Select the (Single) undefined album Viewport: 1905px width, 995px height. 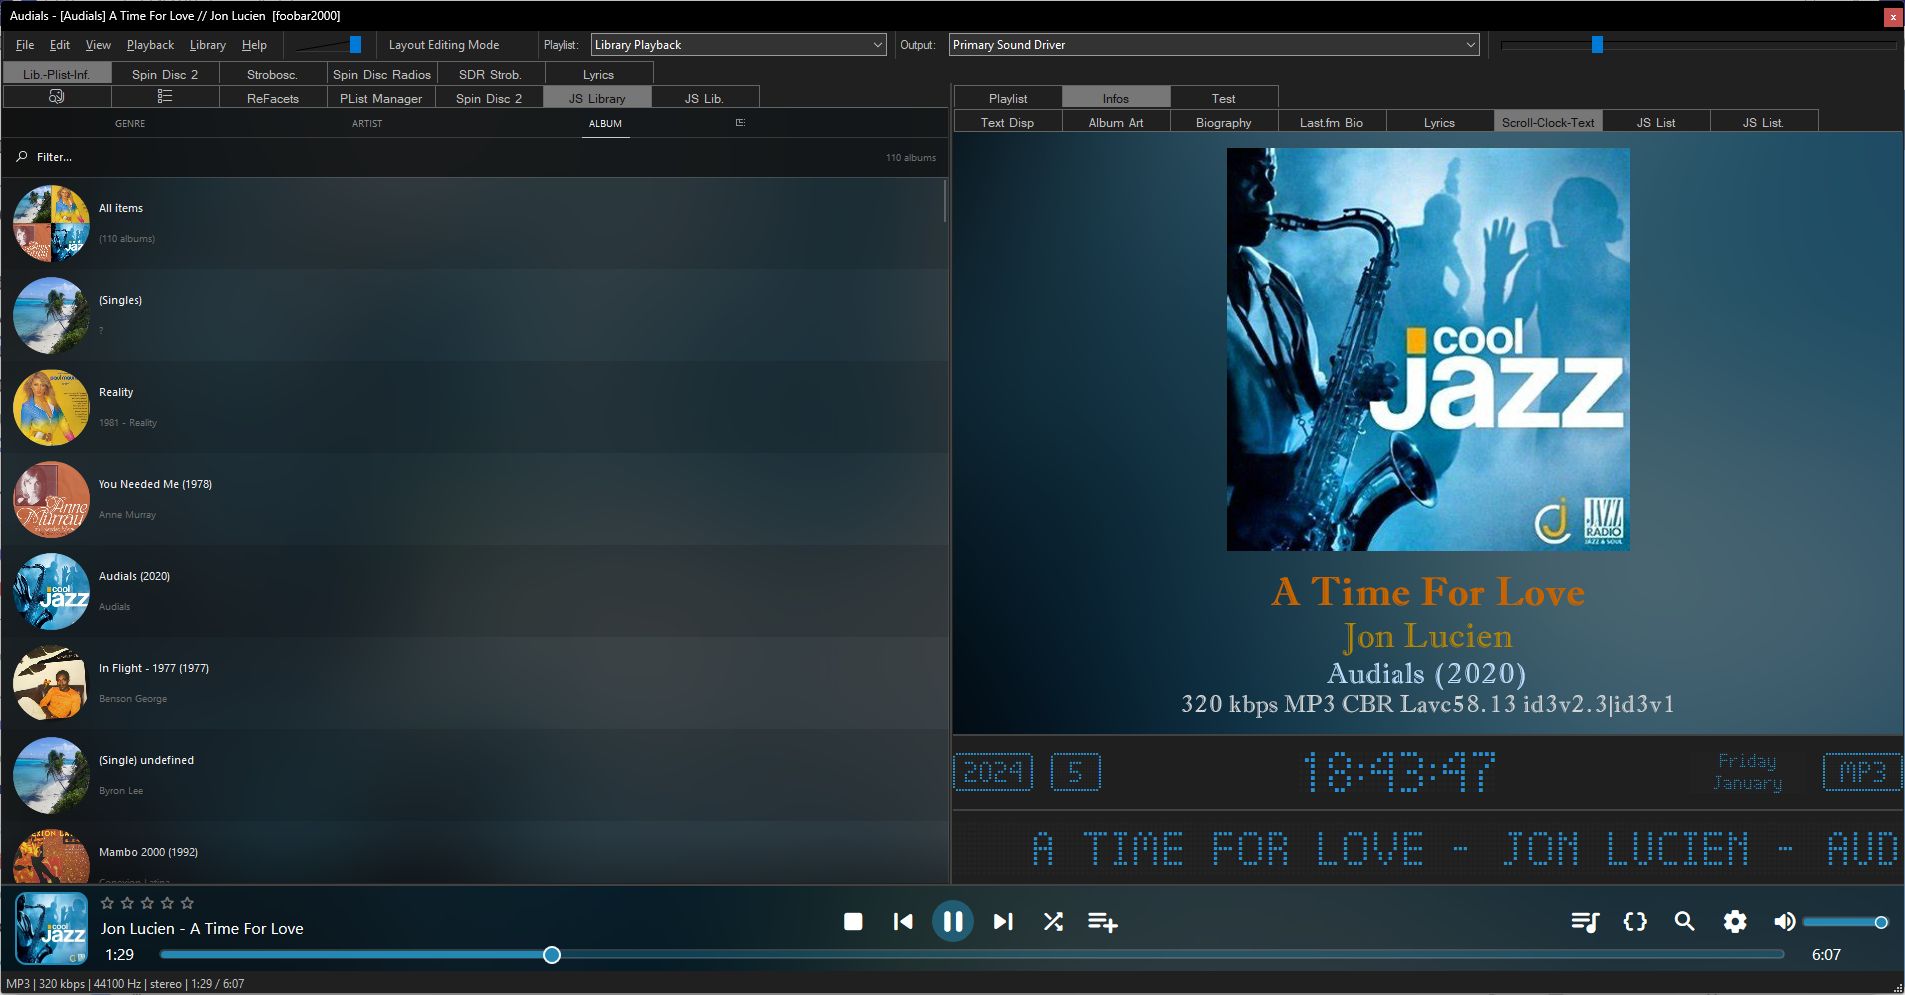point(474,775)
